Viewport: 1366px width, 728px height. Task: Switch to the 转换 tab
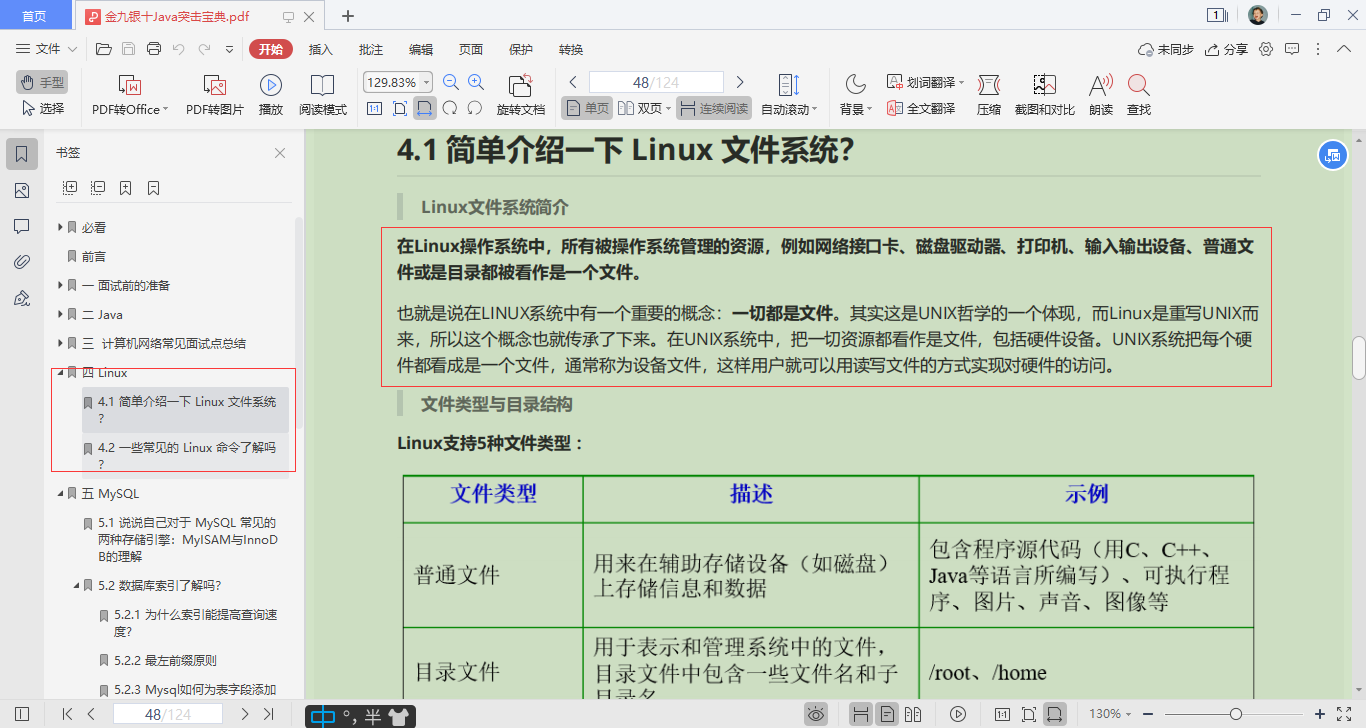tap(571, 49)
